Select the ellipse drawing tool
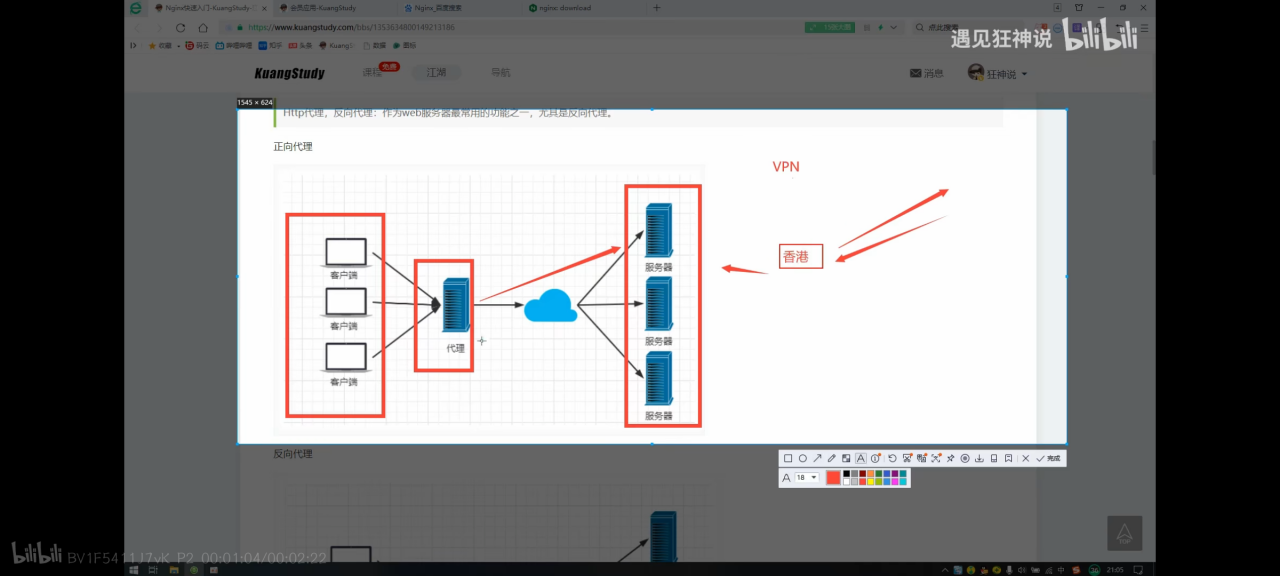Viewport: 1280px width, 576px height. (x=802, y=458)
